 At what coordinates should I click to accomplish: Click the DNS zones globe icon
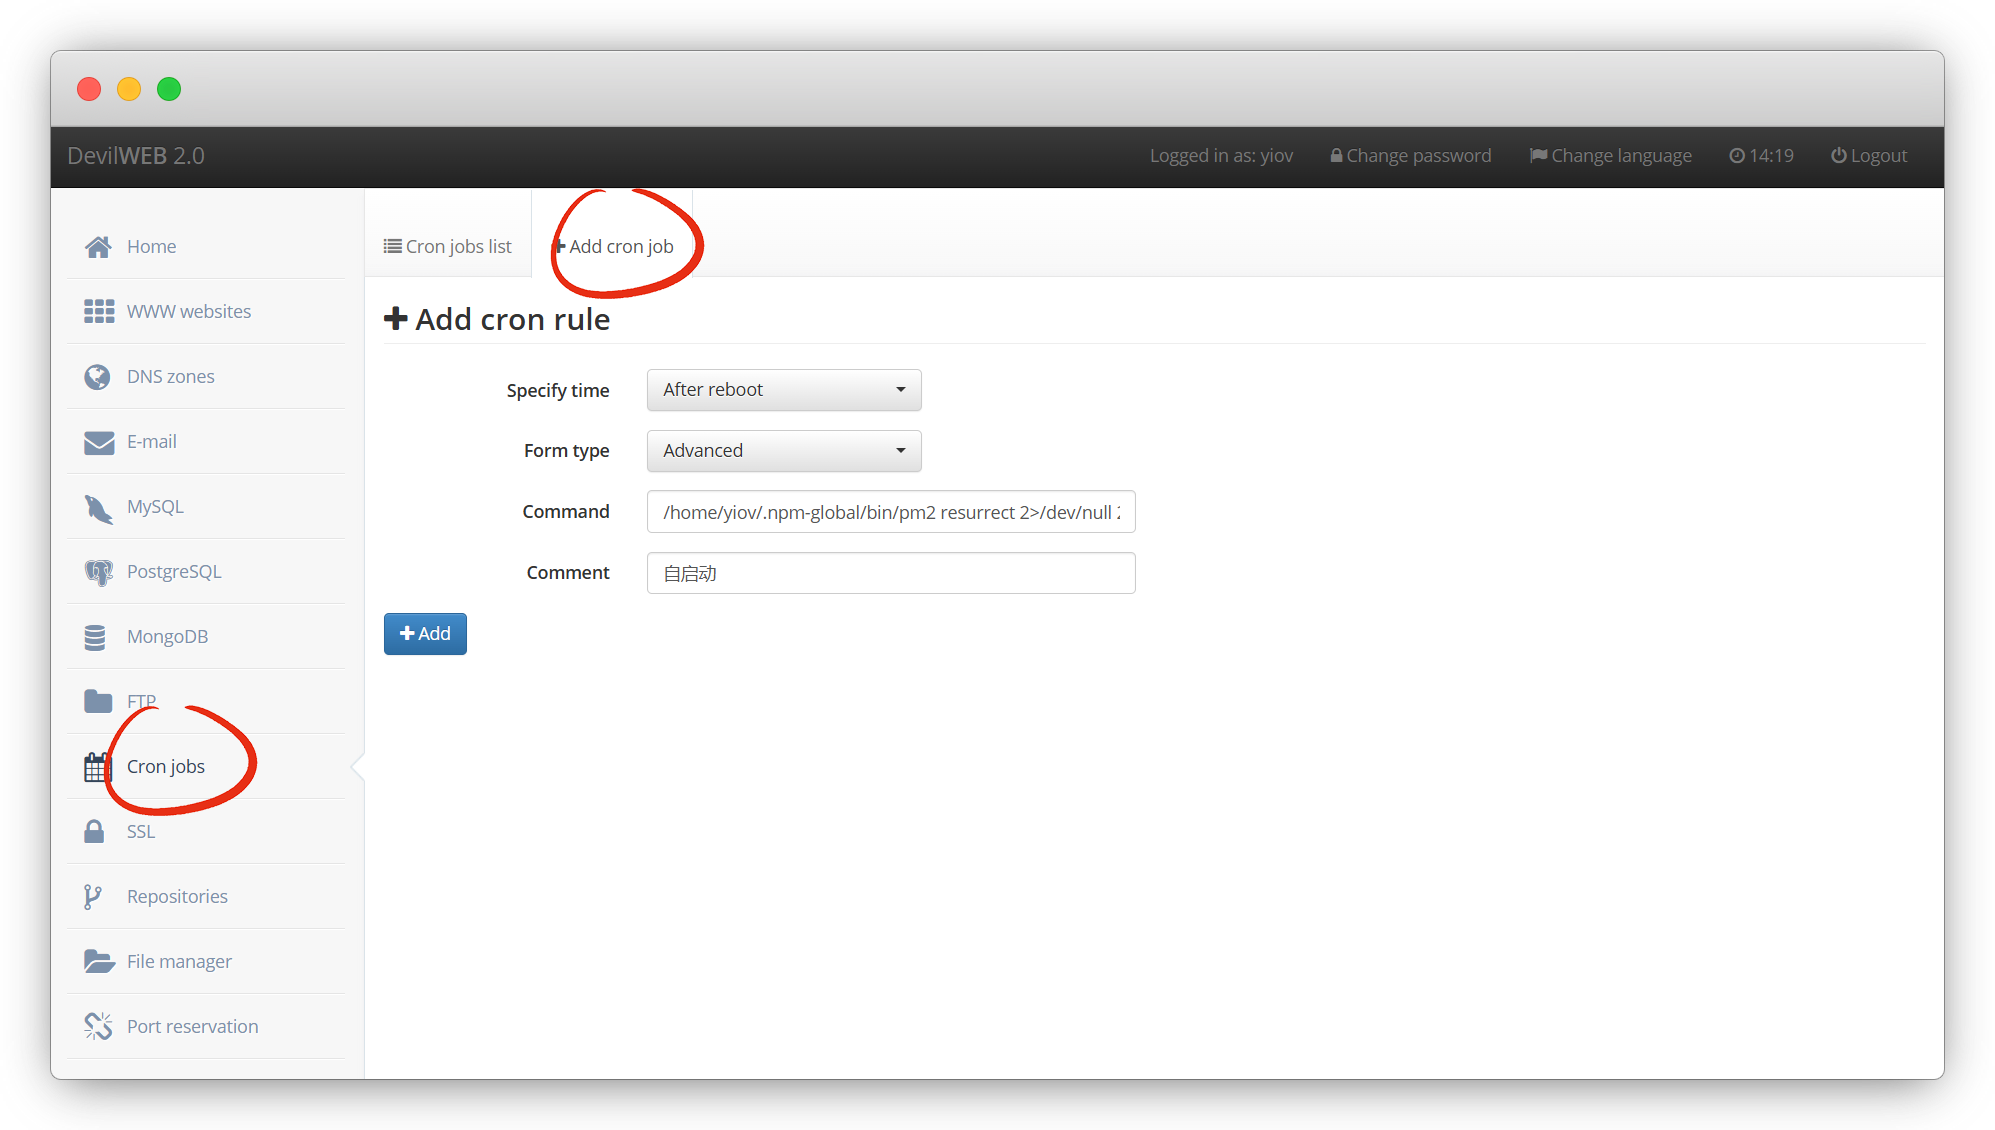tap(98, 377)
